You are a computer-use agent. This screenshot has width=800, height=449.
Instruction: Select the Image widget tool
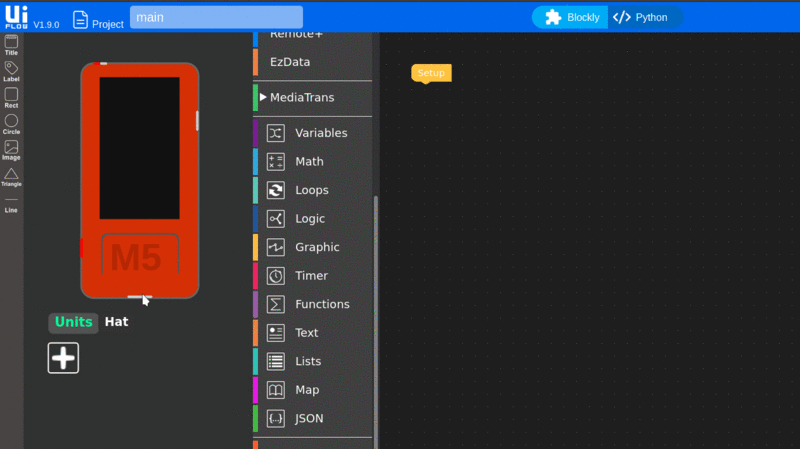pos(11,149)
